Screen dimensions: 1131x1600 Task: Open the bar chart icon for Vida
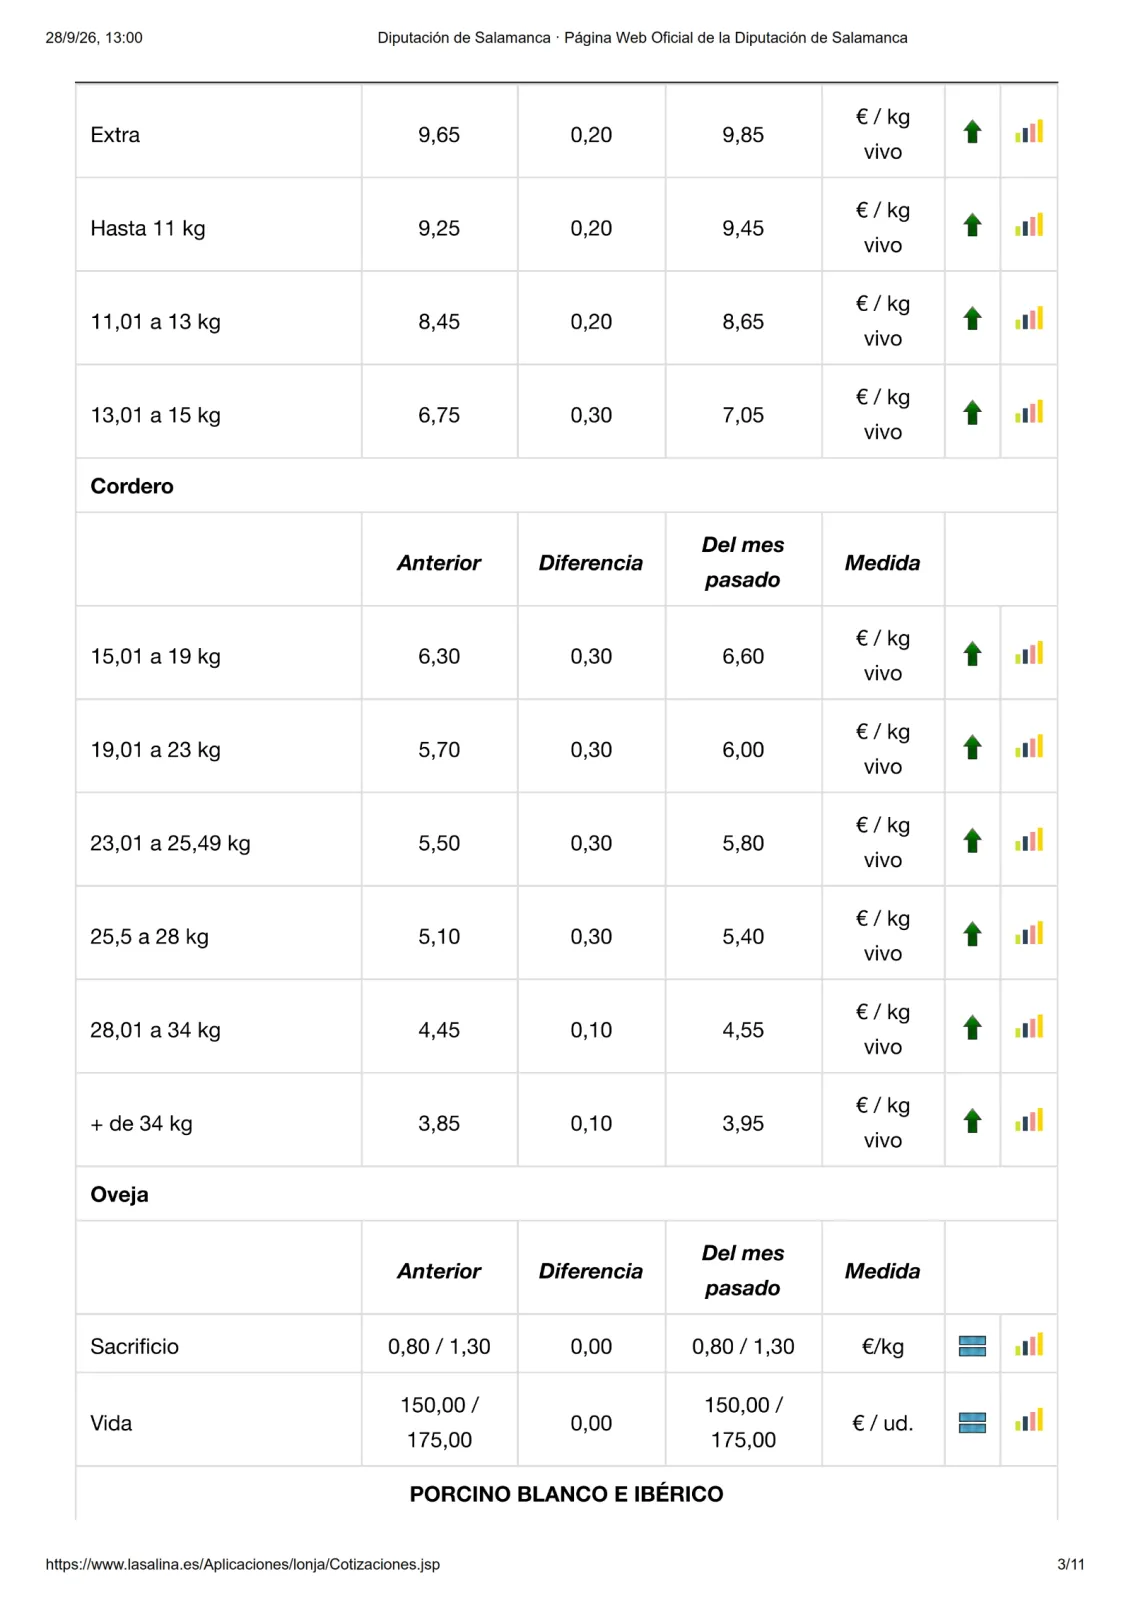point(1029,1420)
